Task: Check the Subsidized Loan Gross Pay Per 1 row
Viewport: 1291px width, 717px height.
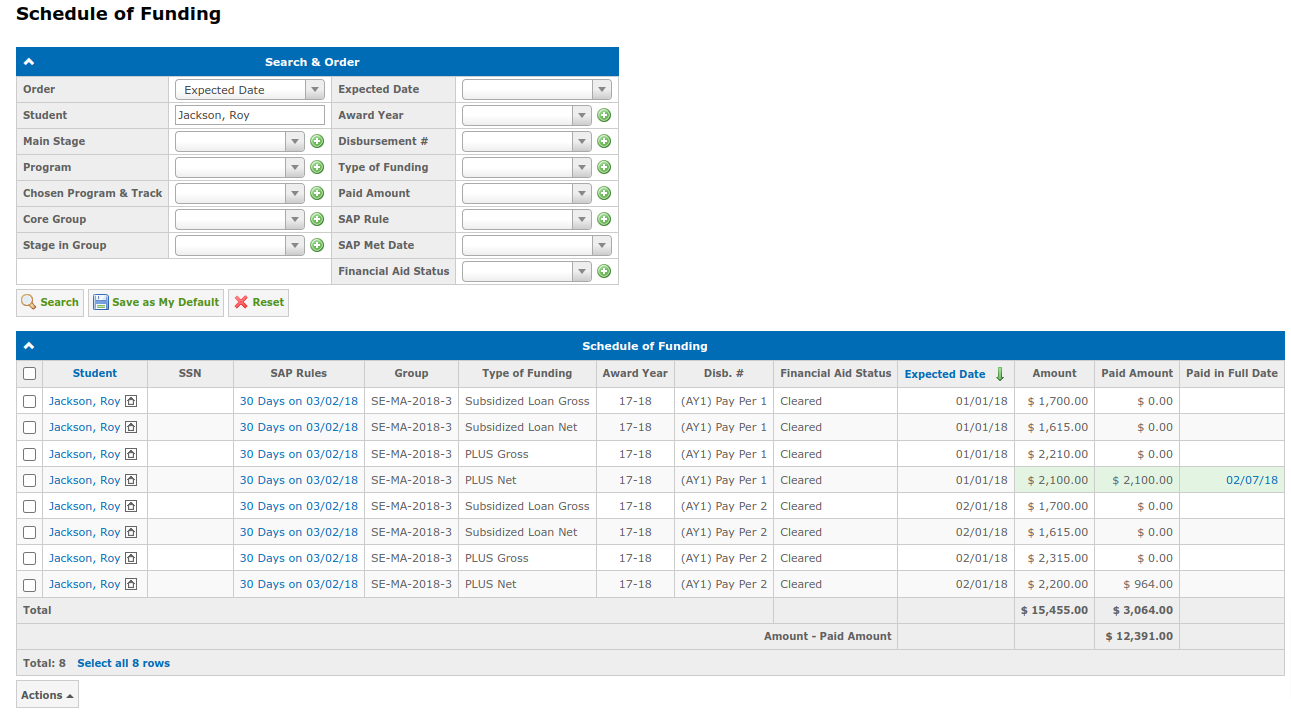Action: click(x=30, y=401)
